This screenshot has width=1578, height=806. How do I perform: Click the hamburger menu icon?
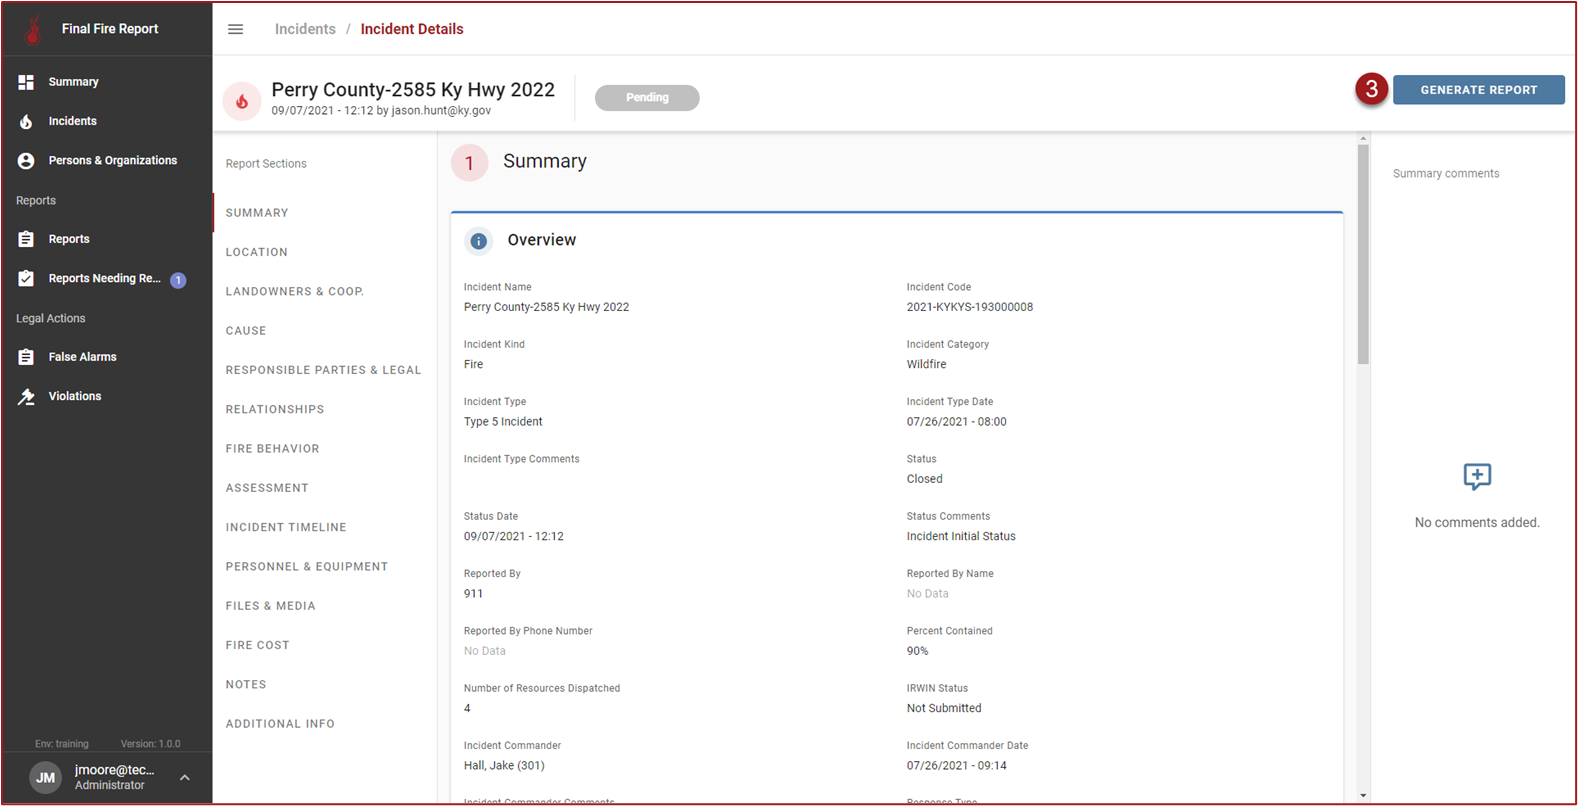pyautogui.click(x=235, y=29)
